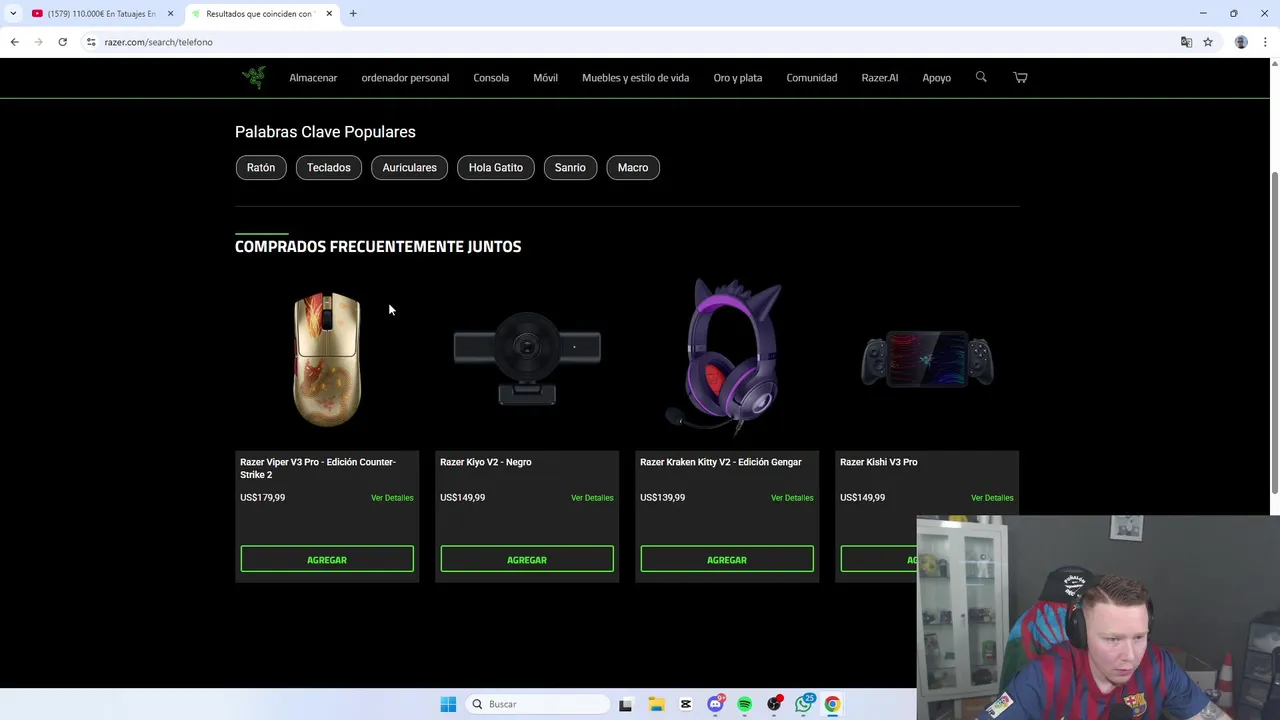Click the address bar URL

[158, 42]
